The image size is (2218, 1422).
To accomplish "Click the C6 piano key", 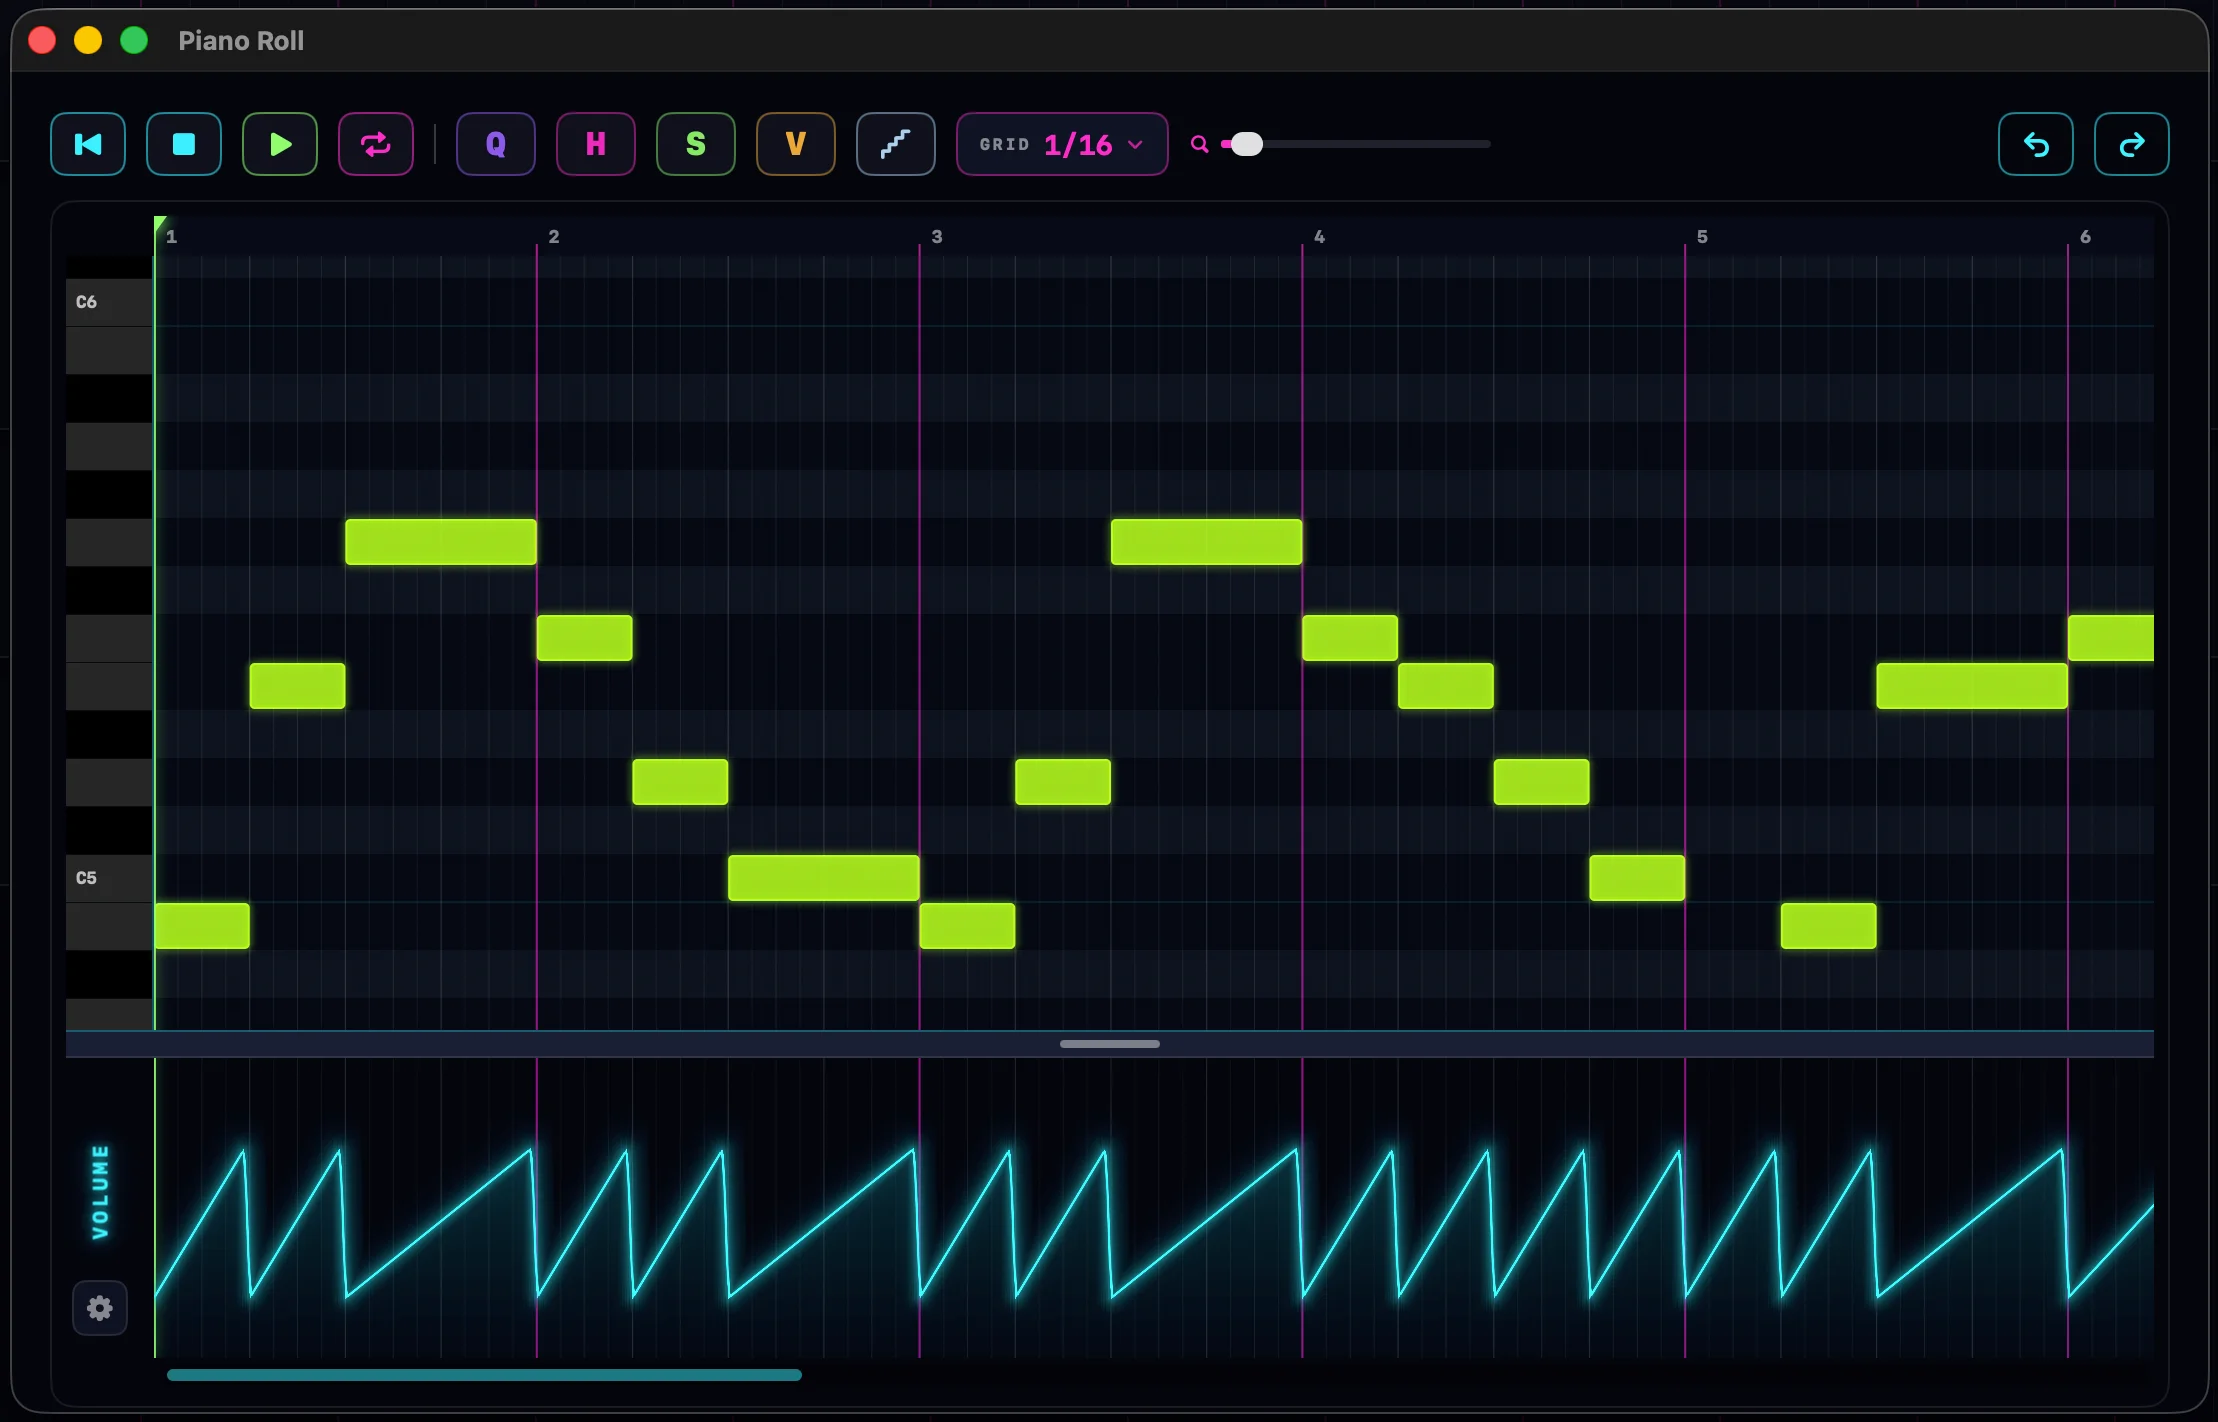I will pos(109,302).
